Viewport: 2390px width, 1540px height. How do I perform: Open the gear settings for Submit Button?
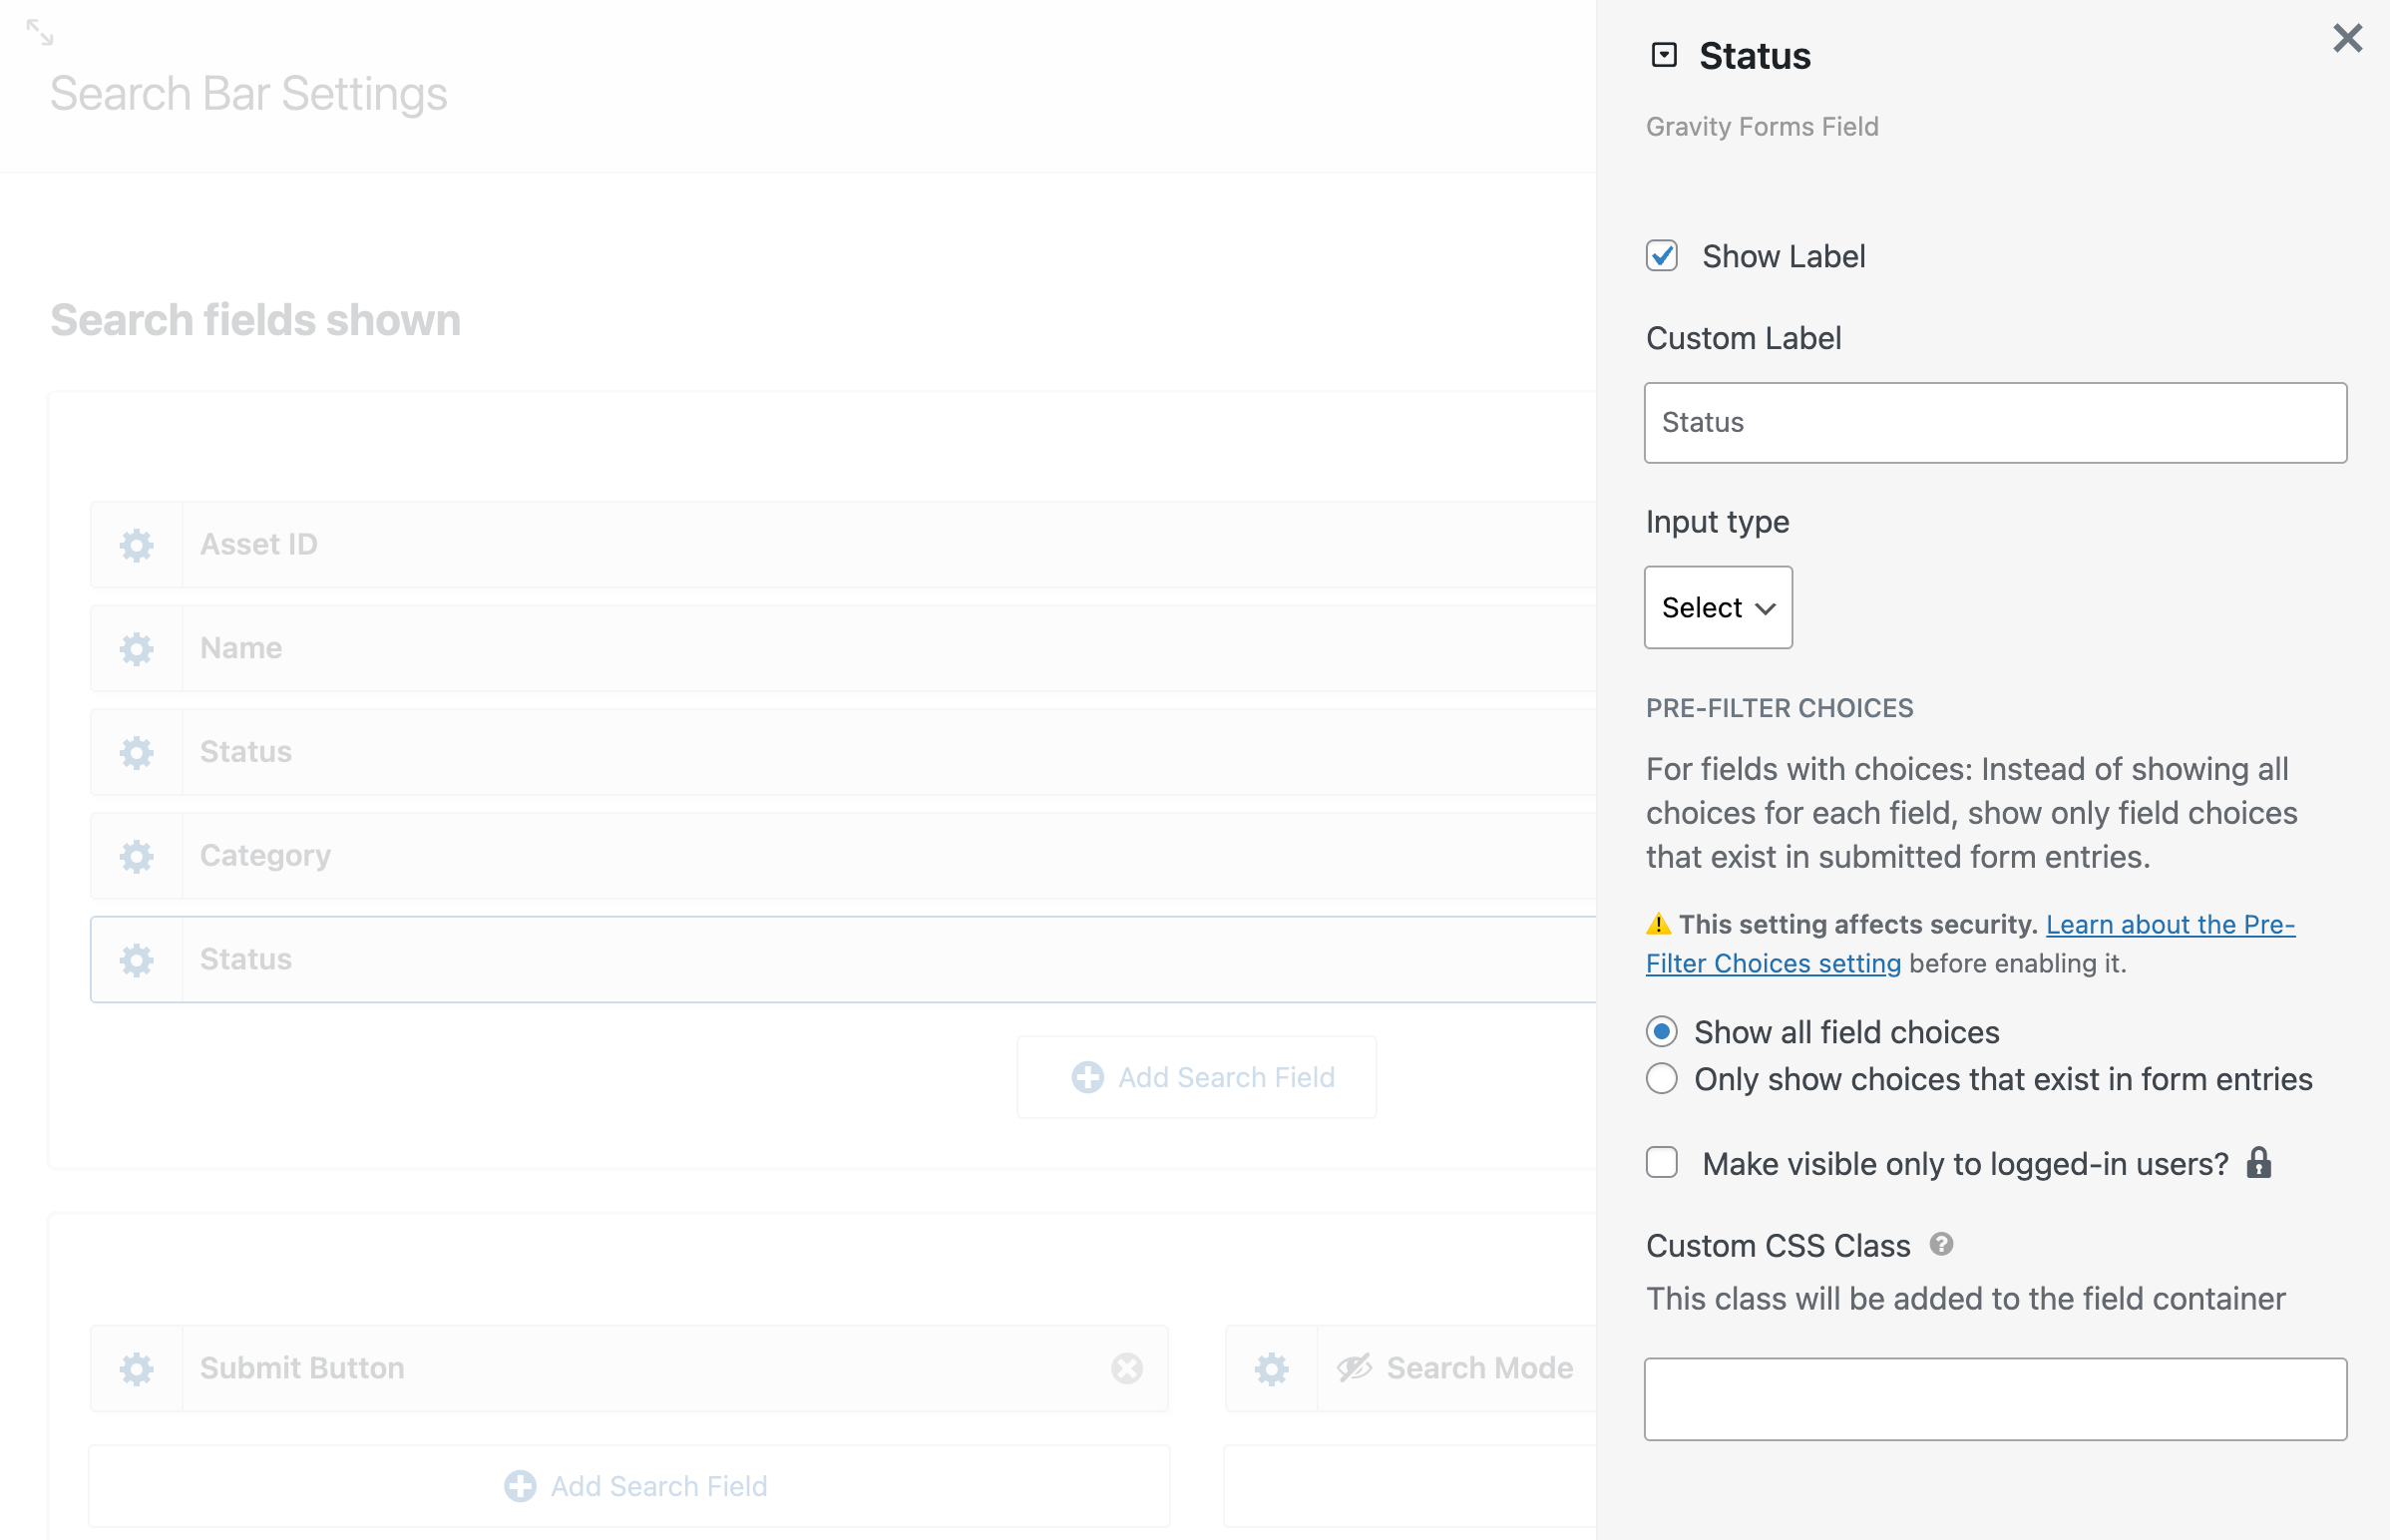click(x=137, y=1369)
